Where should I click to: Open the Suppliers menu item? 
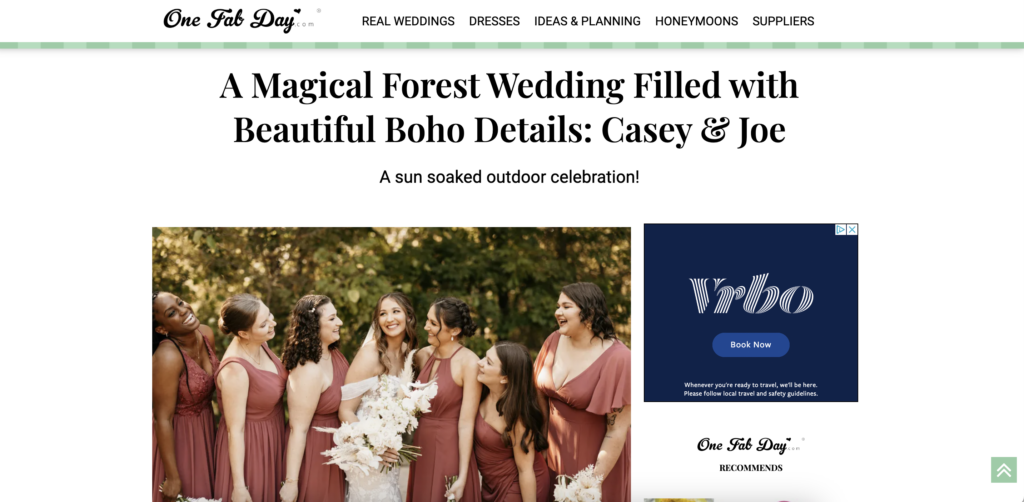(783, 21)
